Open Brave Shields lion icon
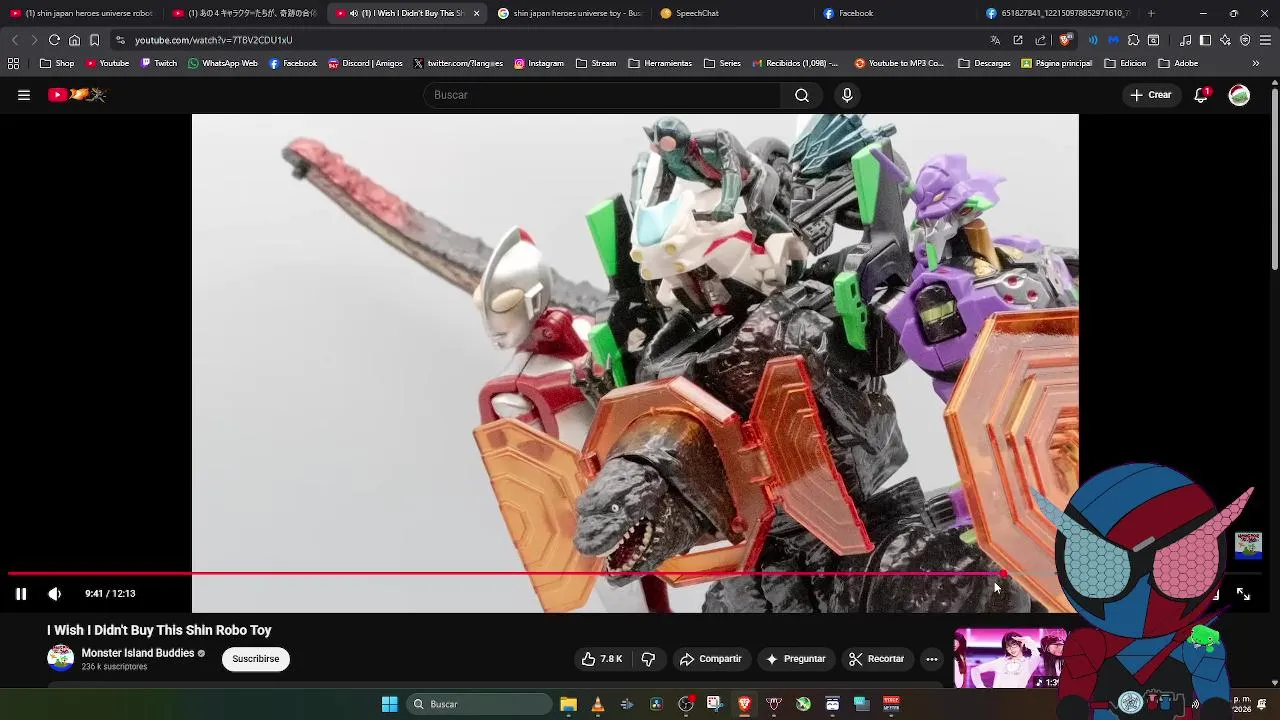1280x720 pixels. point(1066,40)
